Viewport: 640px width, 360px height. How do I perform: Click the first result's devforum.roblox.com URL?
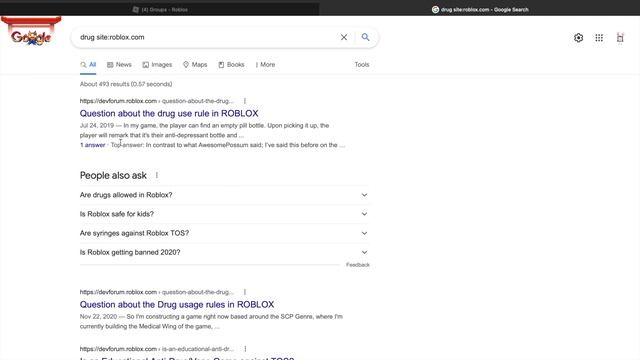(x=157, y=101)
